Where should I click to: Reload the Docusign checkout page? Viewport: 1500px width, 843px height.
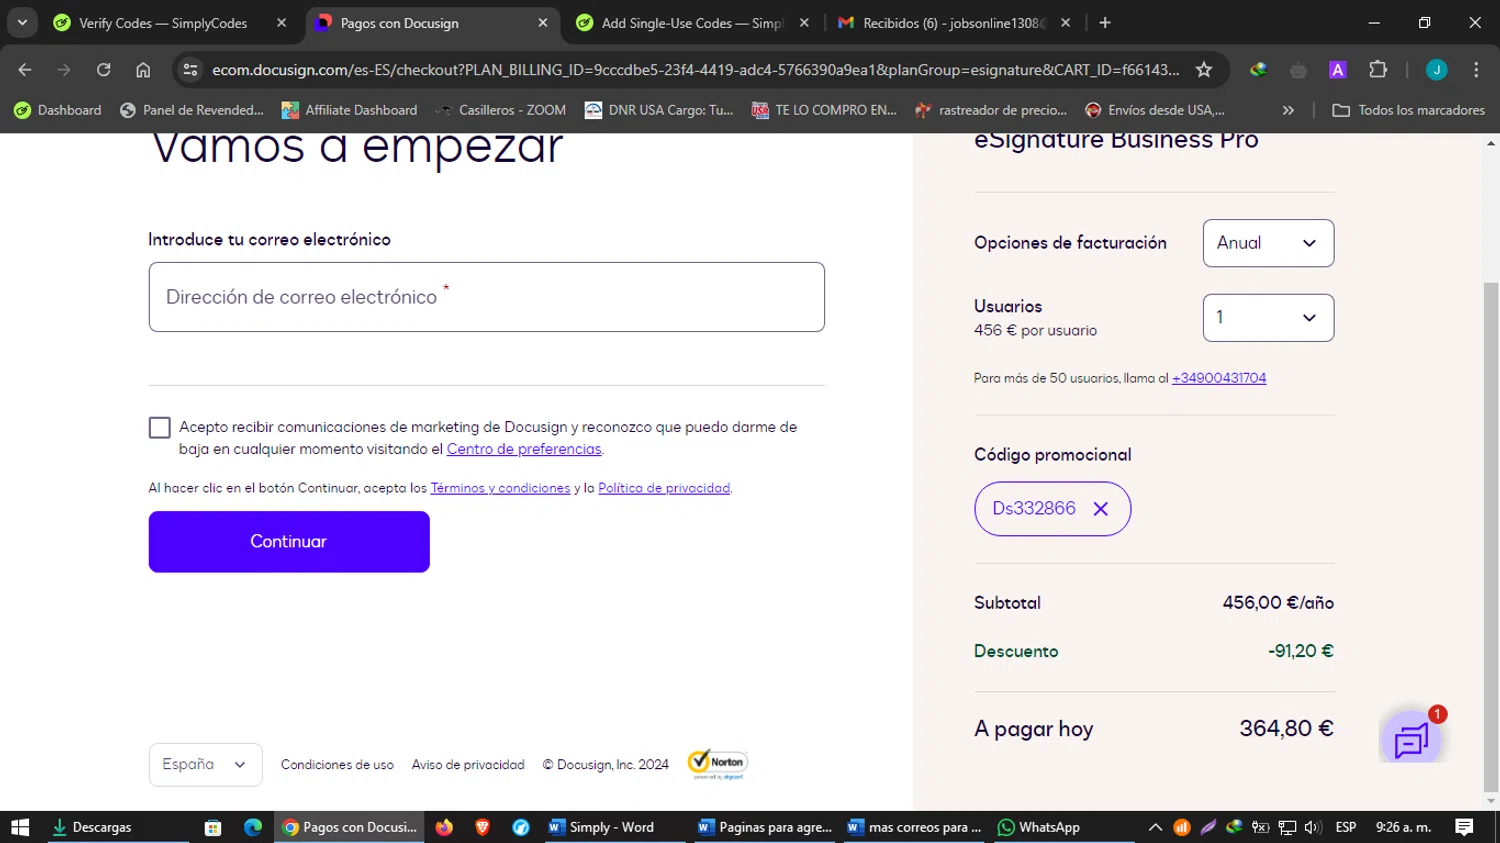[103, 69]
